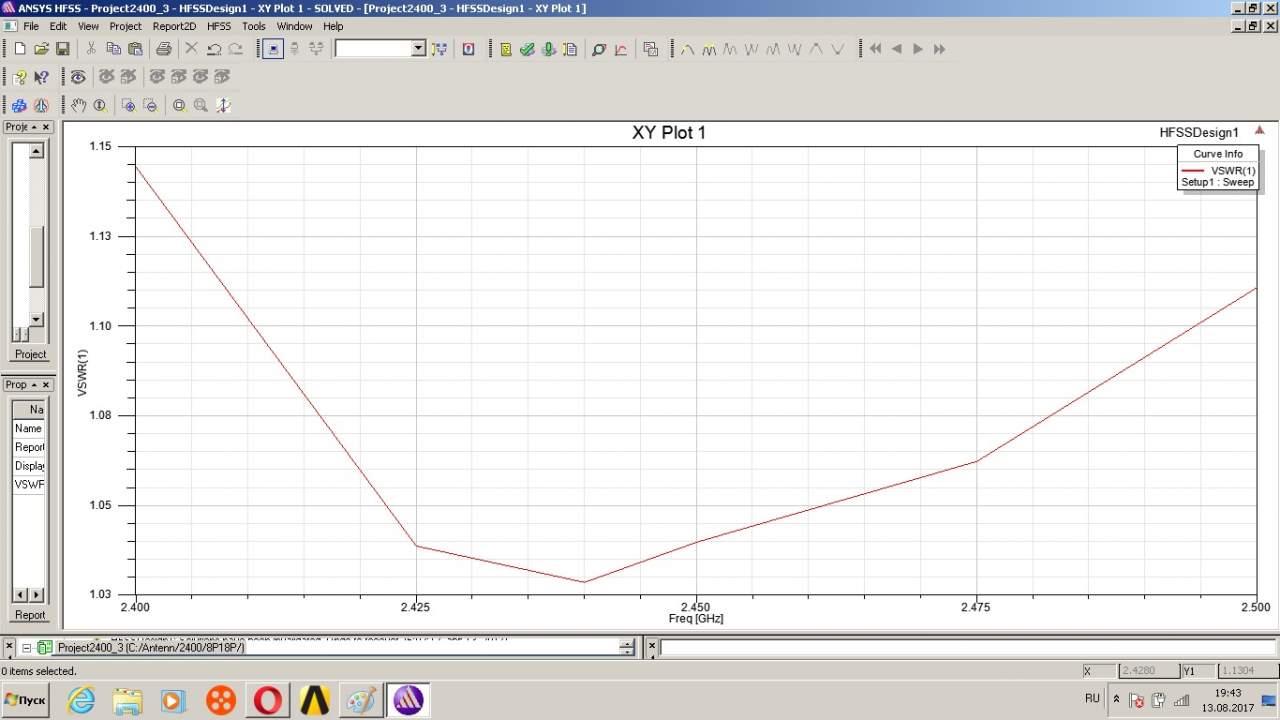Click the Open file folder icon
The height and width of the screenshot is (720, 1280).
point(41,49)
